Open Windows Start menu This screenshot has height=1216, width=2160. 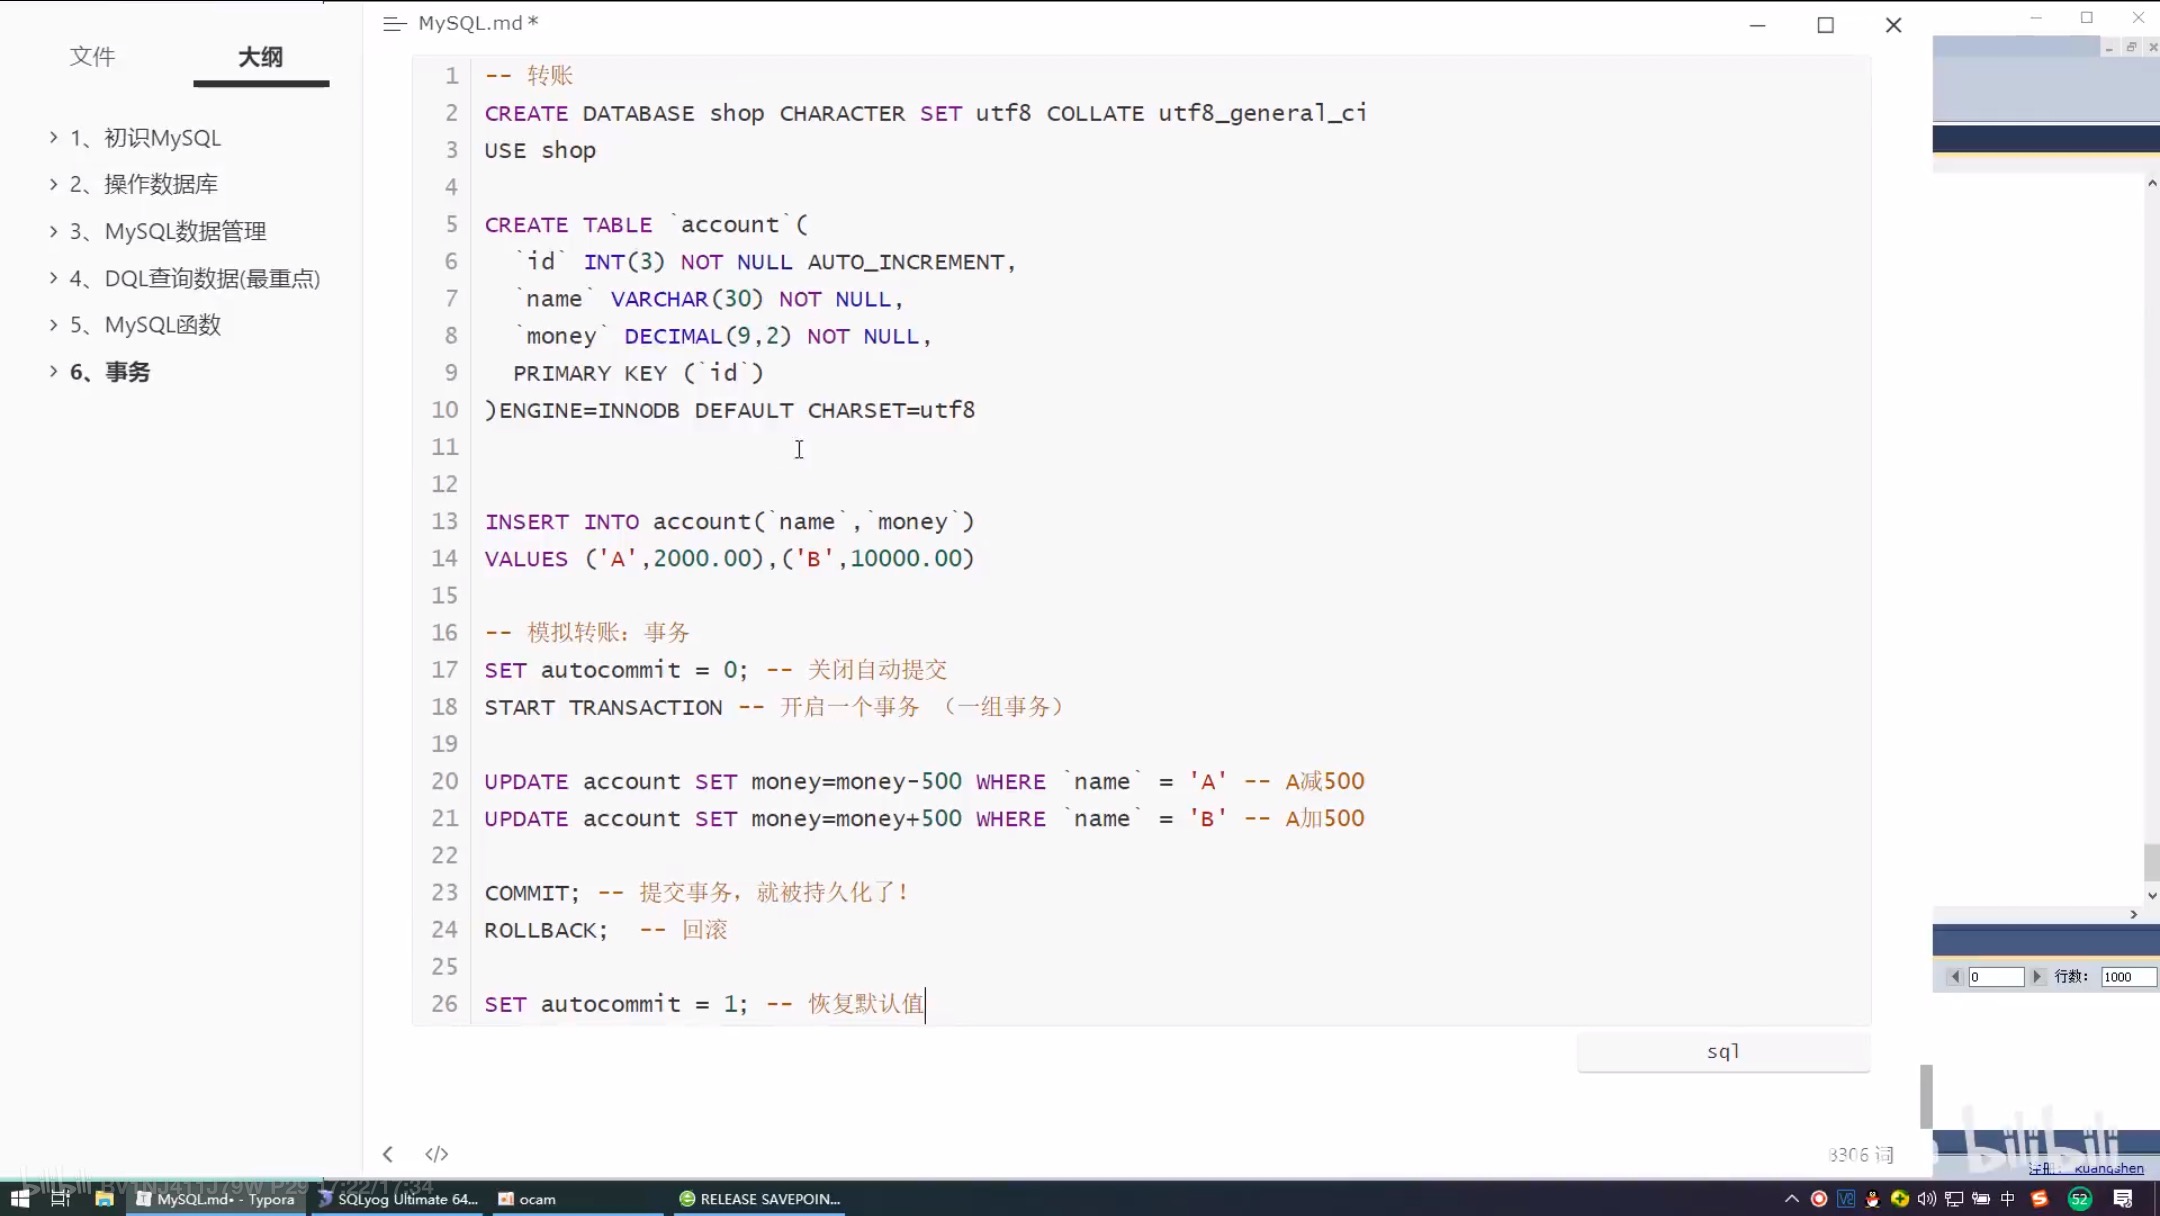(19, 1198)
